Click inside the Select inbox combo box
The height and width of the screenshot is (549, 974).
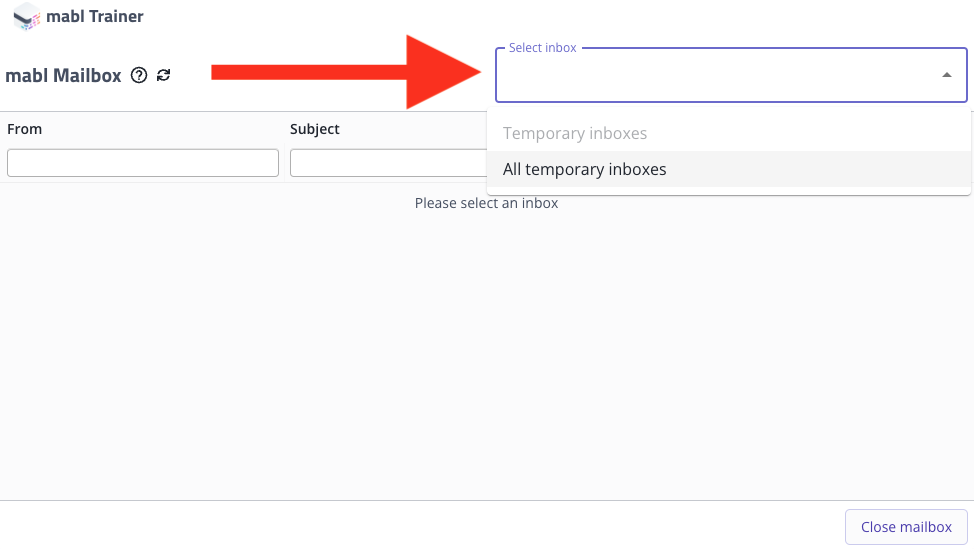pyautogui.click(x=731, y=75)
